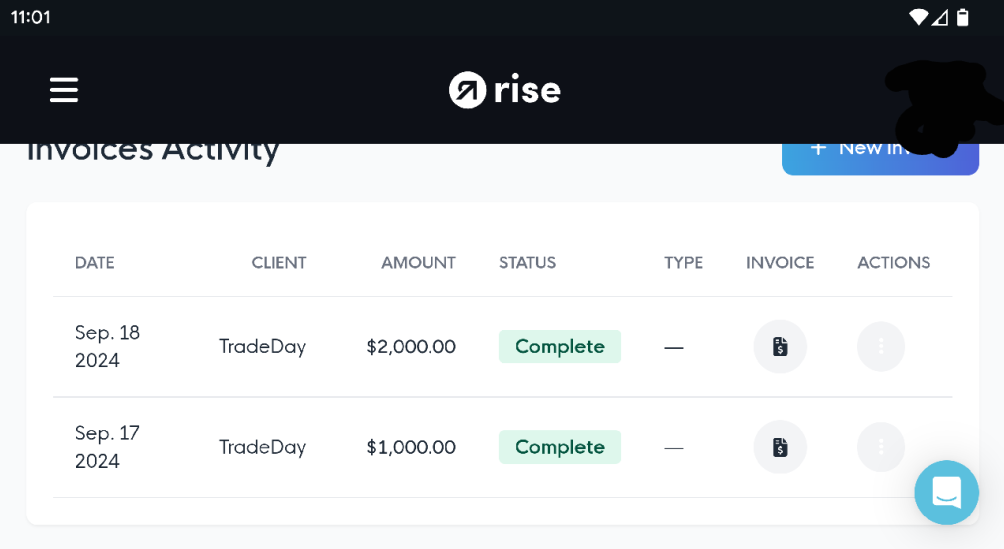This screenshot has width=1004, height=549.
Task: View invoice document for Sep. 17 entry
Action: pyautogui.click(x=780, y=447)
